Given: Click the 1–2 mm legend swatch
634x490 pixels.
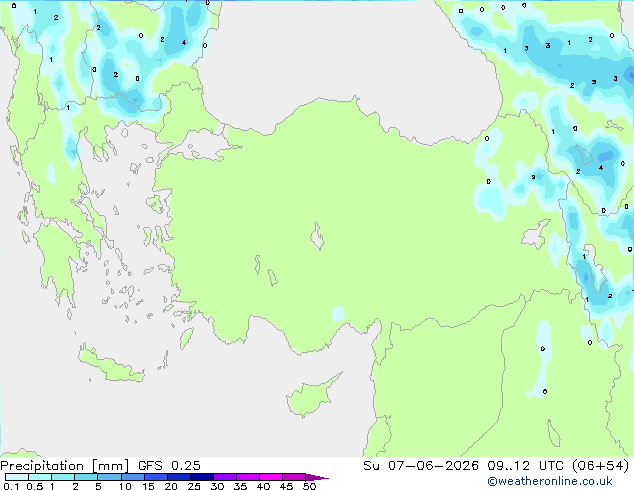Looking at the screenshot, I should pyautogui.click(x=63, y=477).
